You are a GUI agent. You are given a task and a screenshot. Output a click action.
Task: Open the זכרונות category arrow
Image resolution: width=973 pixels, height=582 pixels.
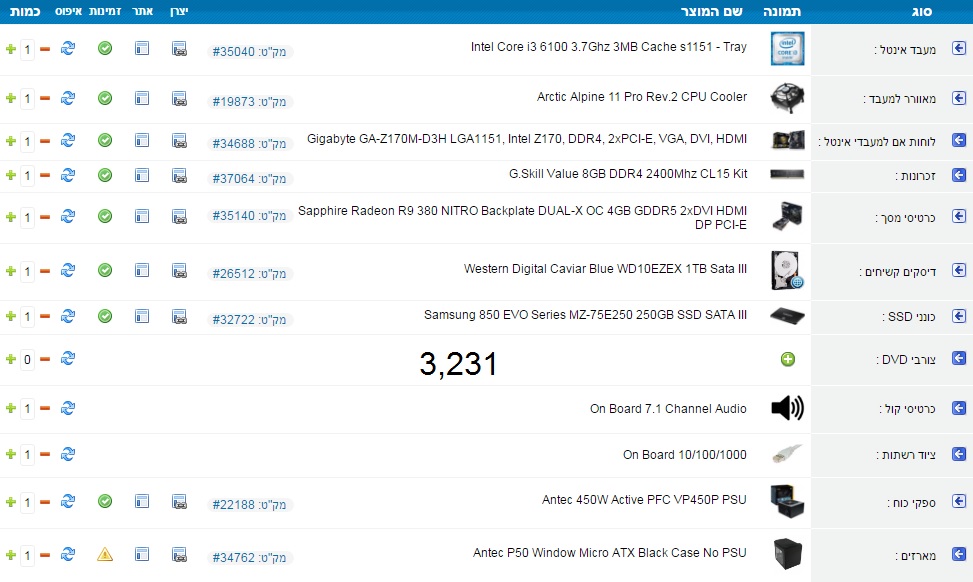tap(959, 175)
